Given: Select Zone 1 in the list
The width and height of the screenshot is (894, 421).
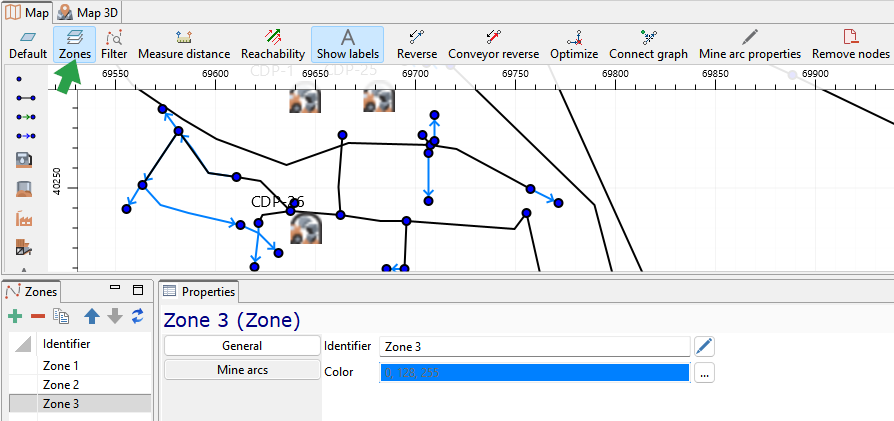Looking at the screenshot, I should (x=80, y=366).
